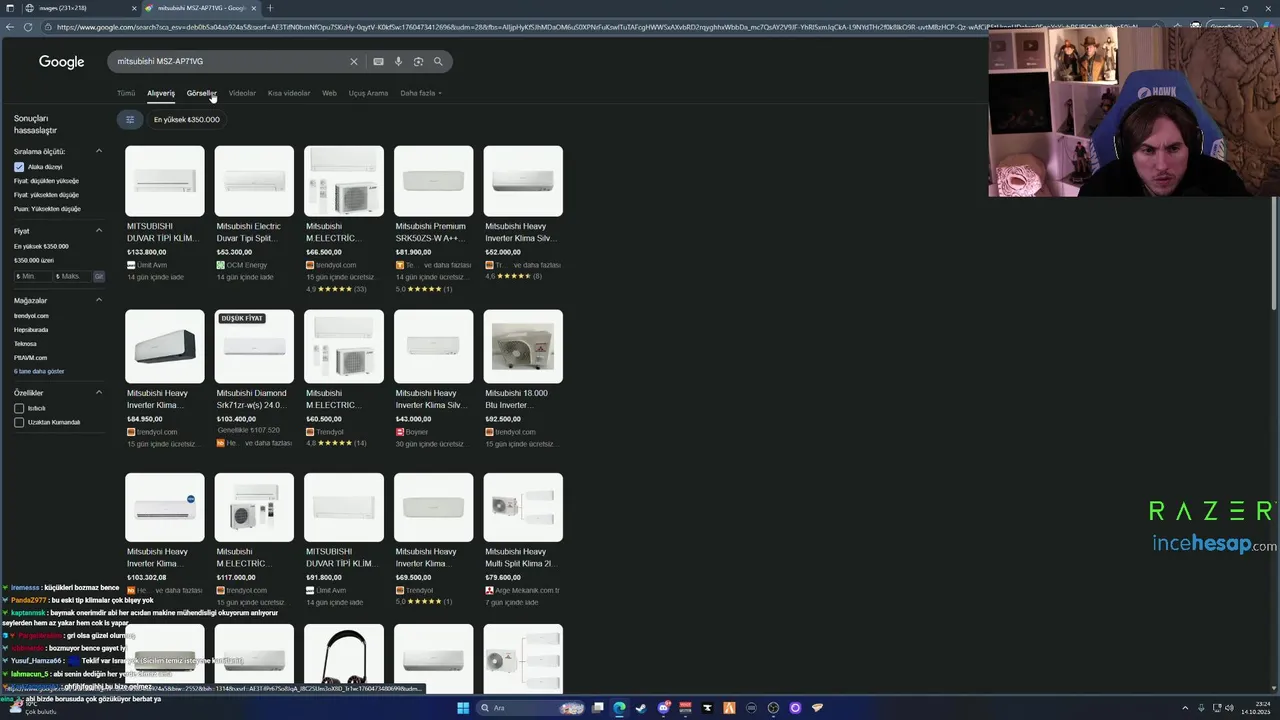Open 'Mitsubishi Heavy Multi Split Klima' product

pos(523,540)
